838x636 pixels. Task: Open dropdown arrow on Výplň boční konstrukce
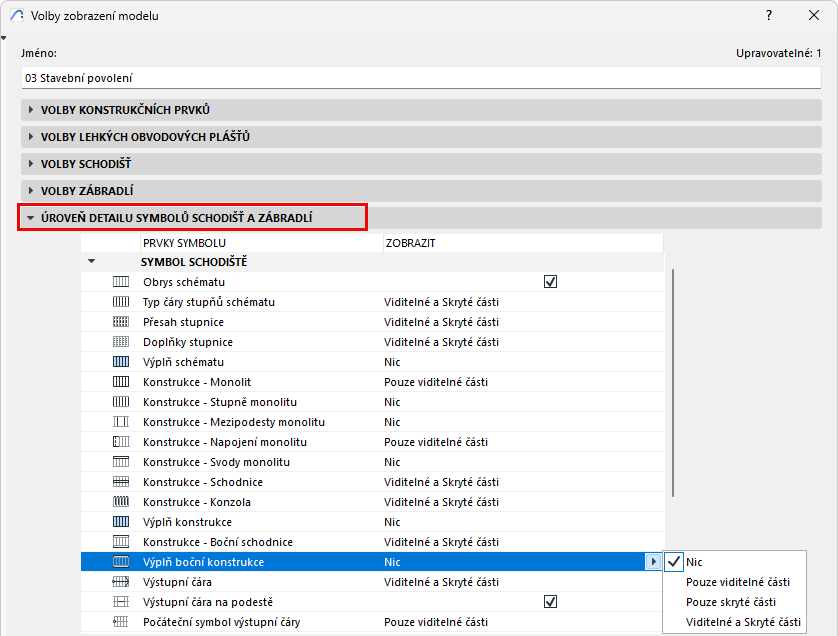click(653, 562)
